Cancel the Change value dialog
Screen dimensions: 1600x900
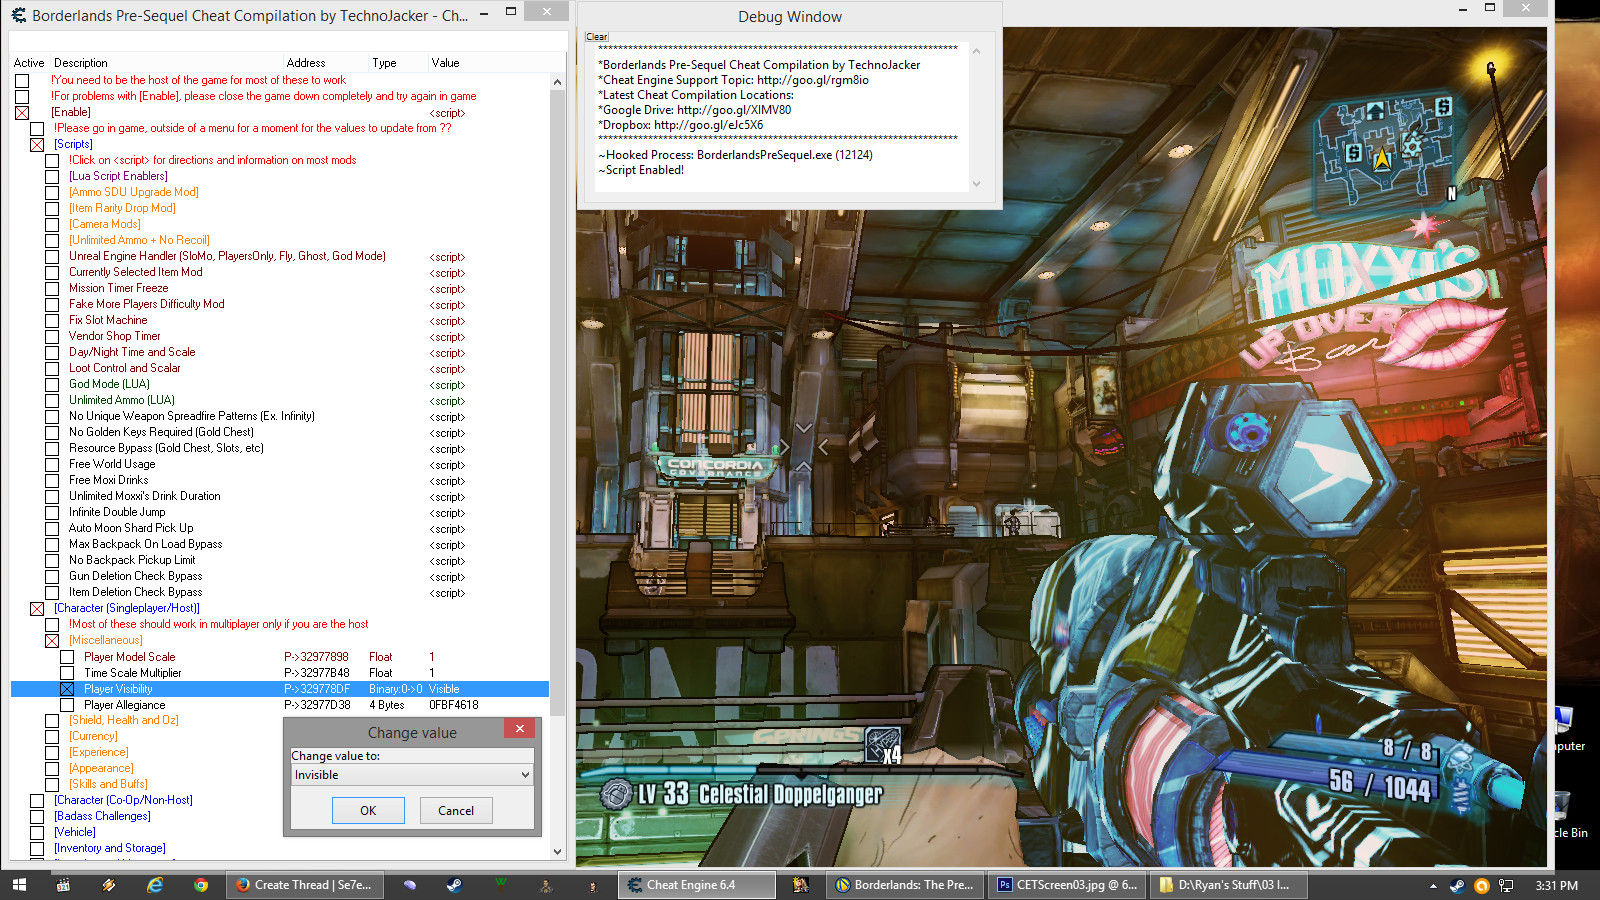(x=456, y=811)
